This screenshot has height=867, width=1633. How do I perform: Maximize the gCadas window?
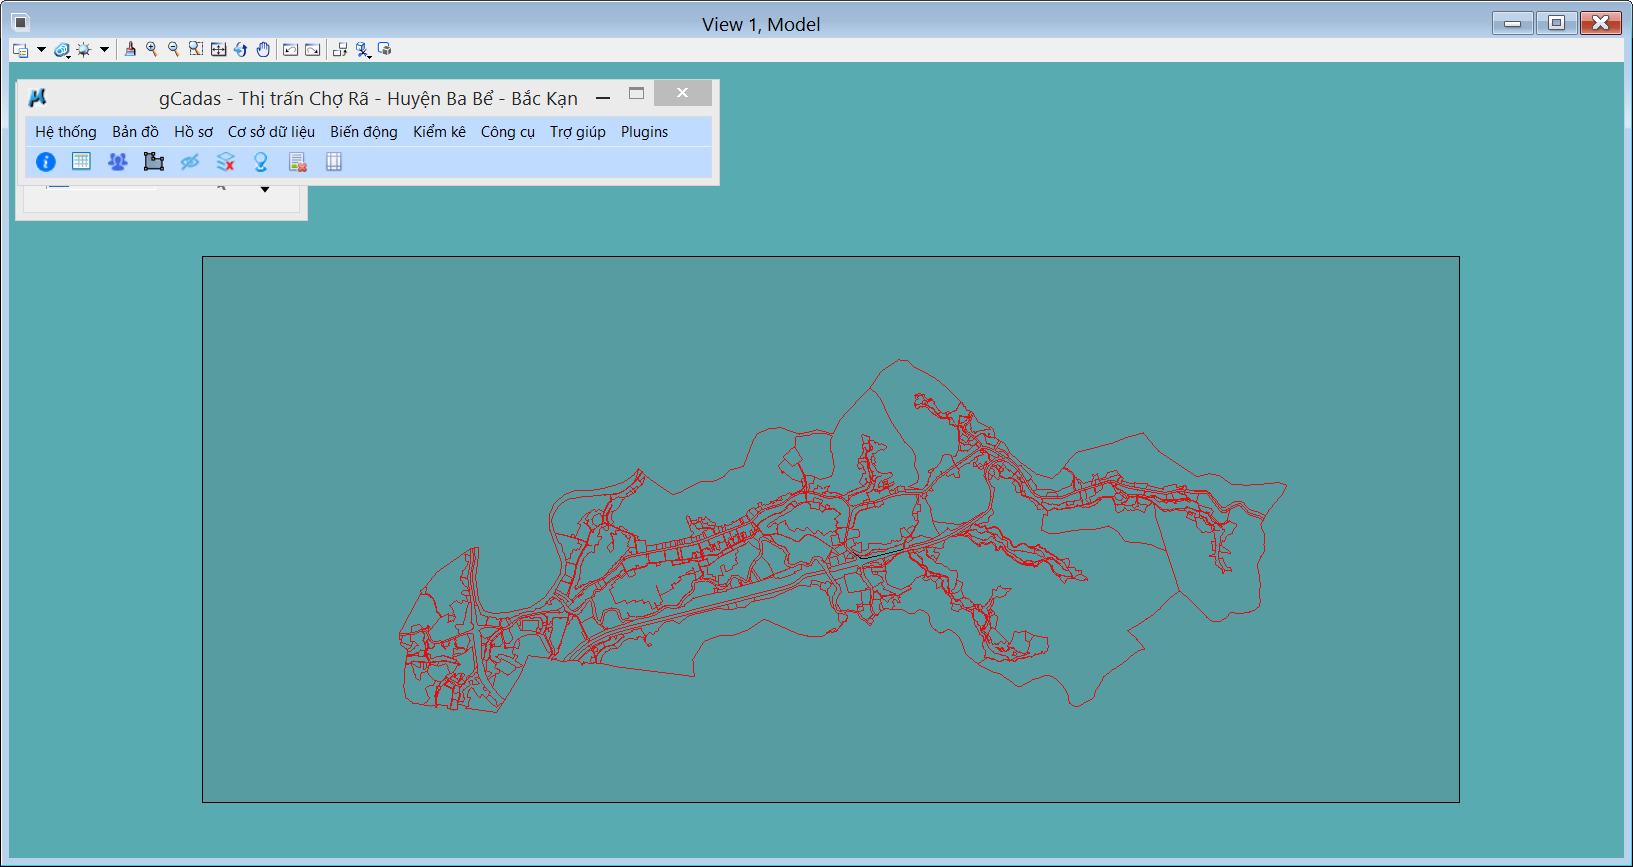point(636,94)
